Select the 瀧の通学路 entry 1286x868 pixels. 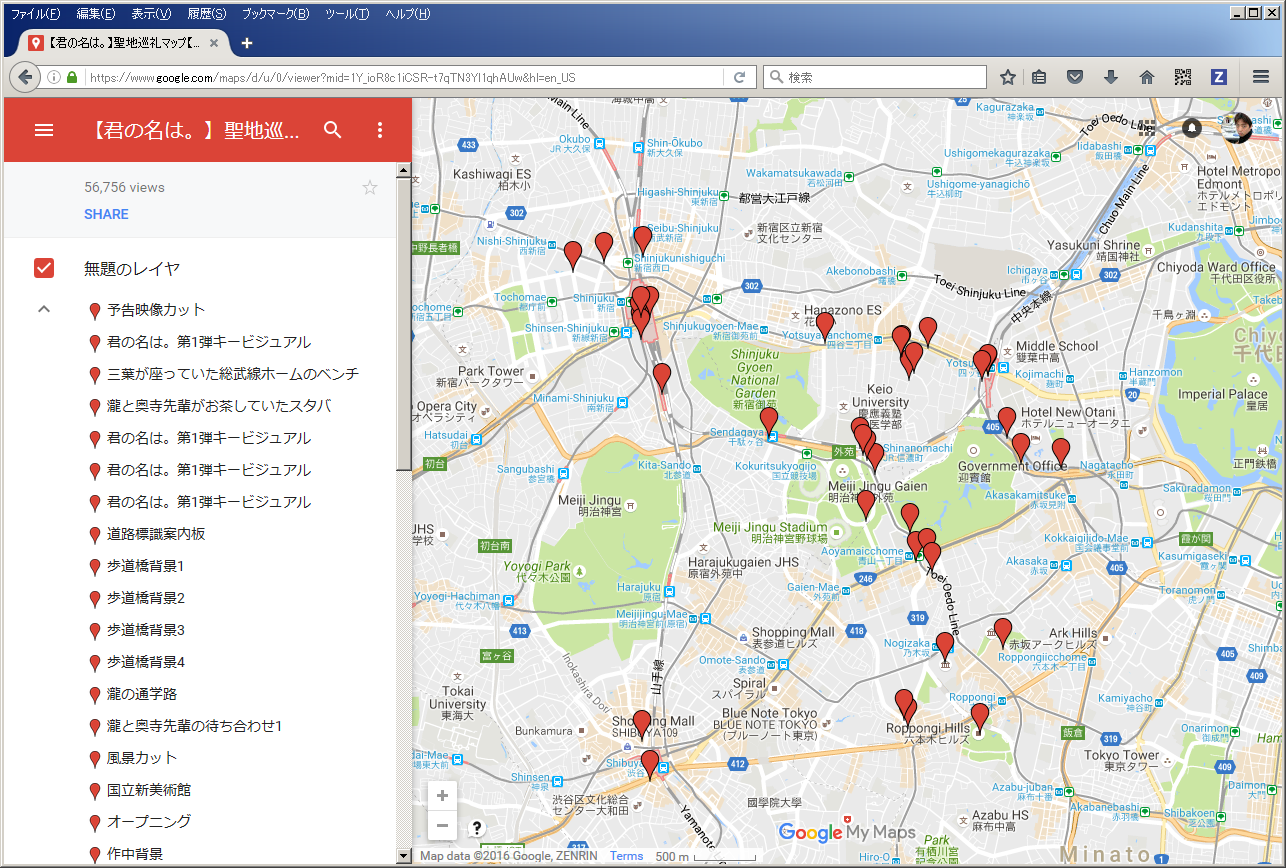(x=142, y=694)
